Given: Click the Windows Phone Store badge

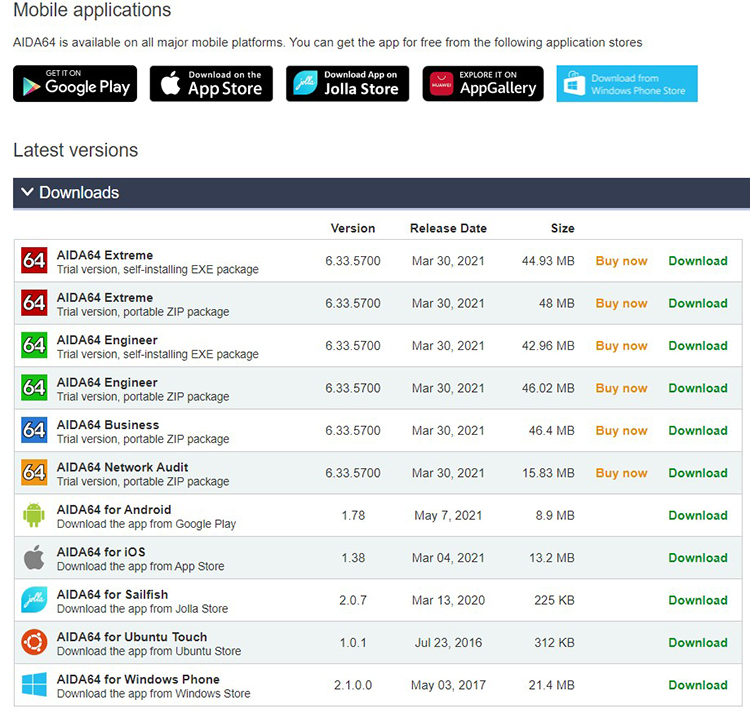Looking at the screenshot, I should pos(627,84).
